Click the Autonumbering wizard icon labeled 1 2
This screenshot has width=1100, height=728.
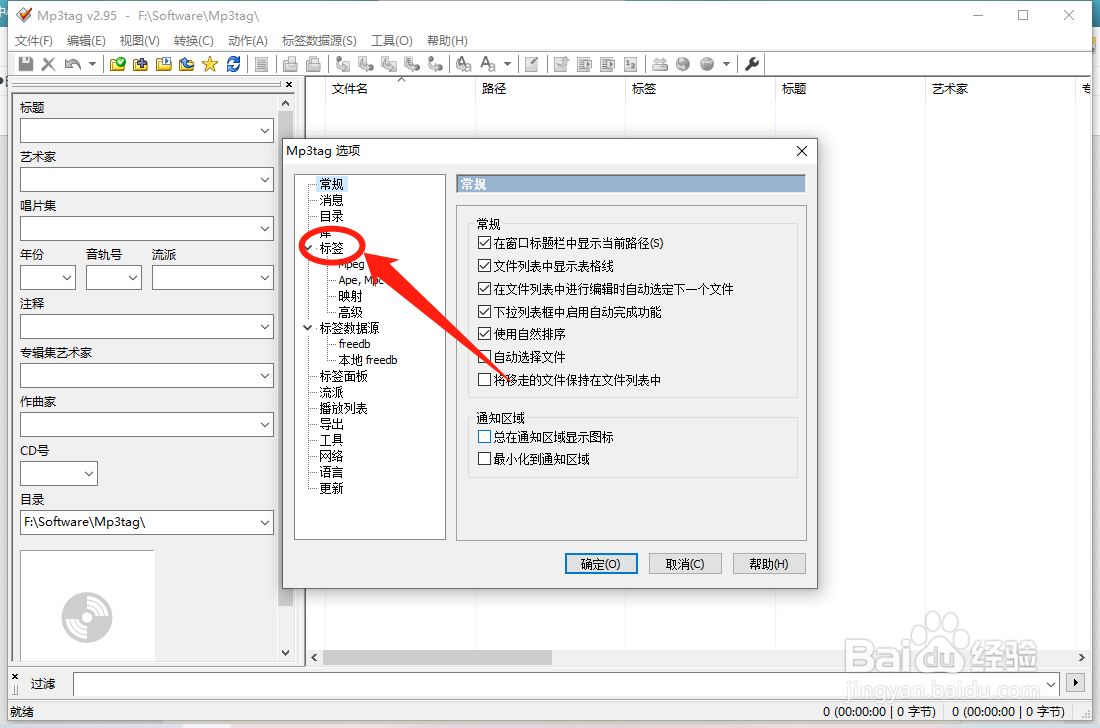coord(631,64)
